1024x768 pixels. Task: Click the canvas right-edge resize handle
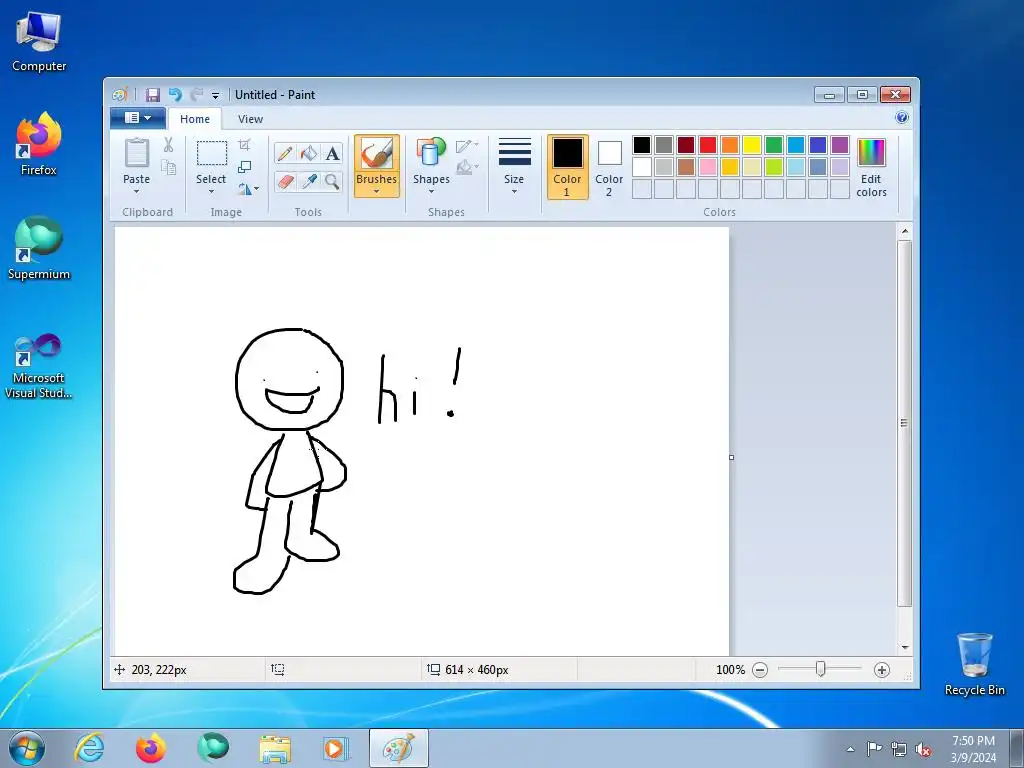(x=731, y=457)
